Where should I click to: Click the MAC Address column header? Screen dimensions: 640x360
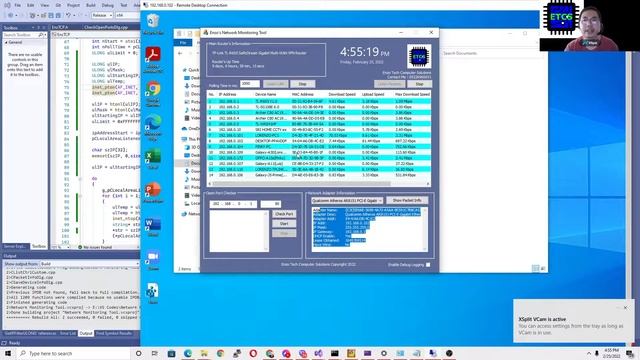pos(303,94)
